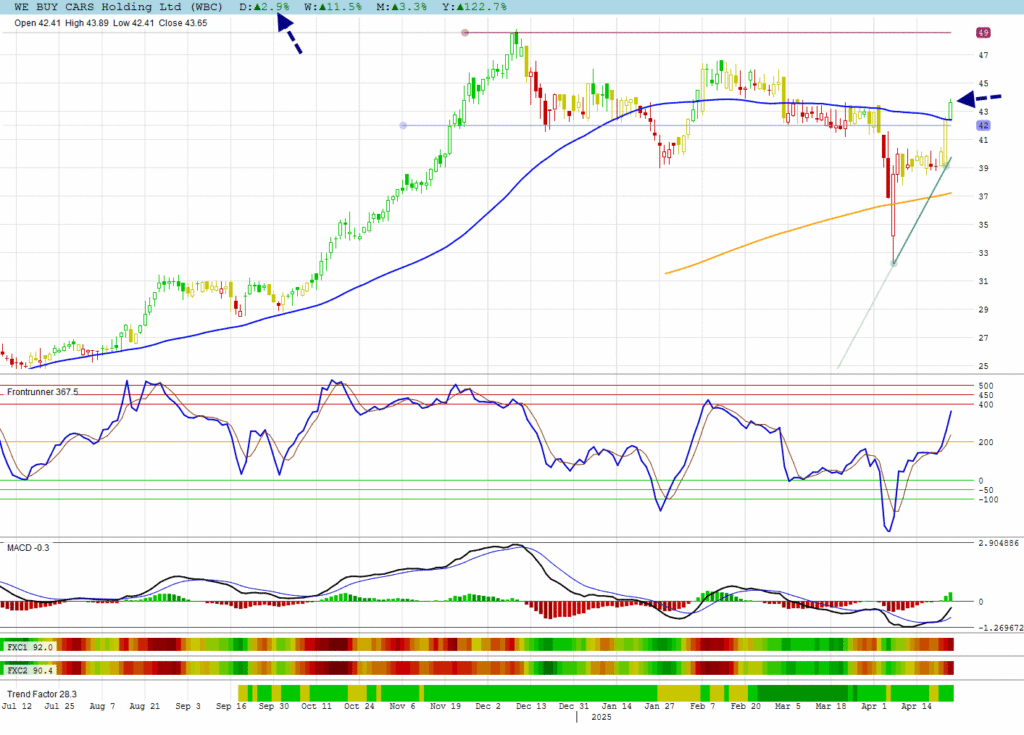
Task: Click the 2.904886 MACD upper scale value
Action: [x=999, y=543]
